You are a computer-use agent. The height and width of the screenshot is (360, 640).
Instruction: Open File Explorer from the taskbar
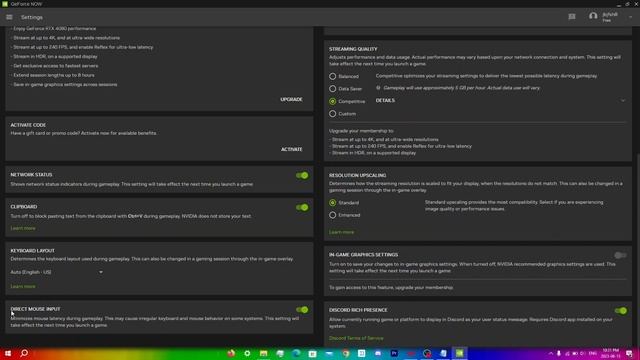(x=263, y=353)
